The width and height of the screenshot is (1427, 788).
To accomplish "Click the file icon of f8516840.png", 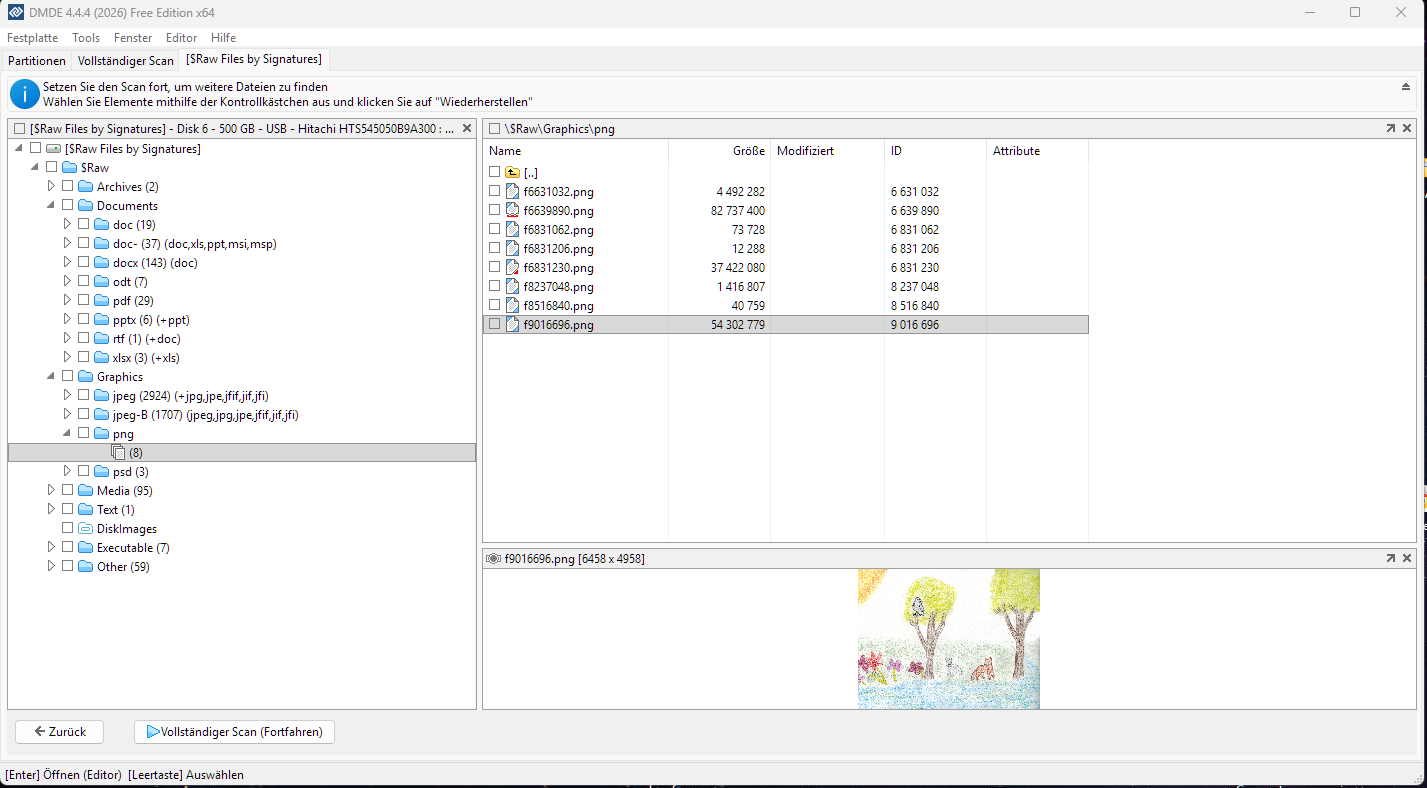I will 512,305.
